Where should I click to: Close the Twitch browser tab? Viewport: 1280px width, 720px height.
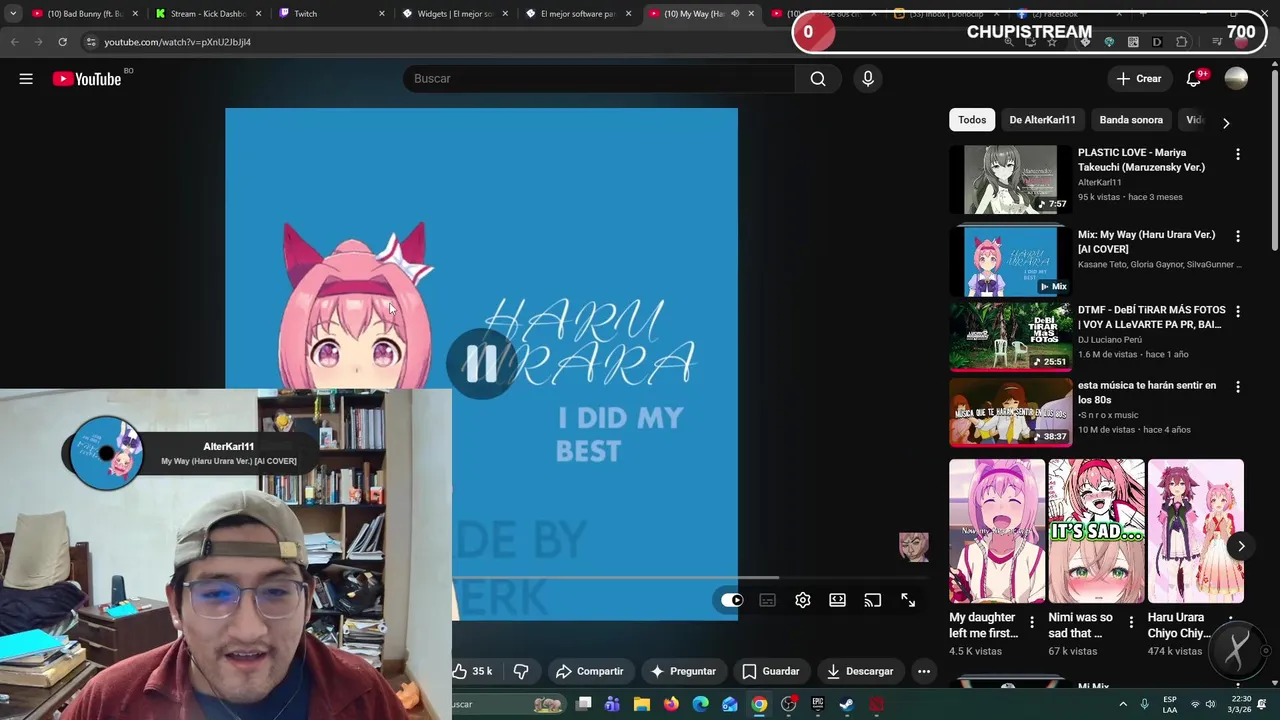[382, 14]
